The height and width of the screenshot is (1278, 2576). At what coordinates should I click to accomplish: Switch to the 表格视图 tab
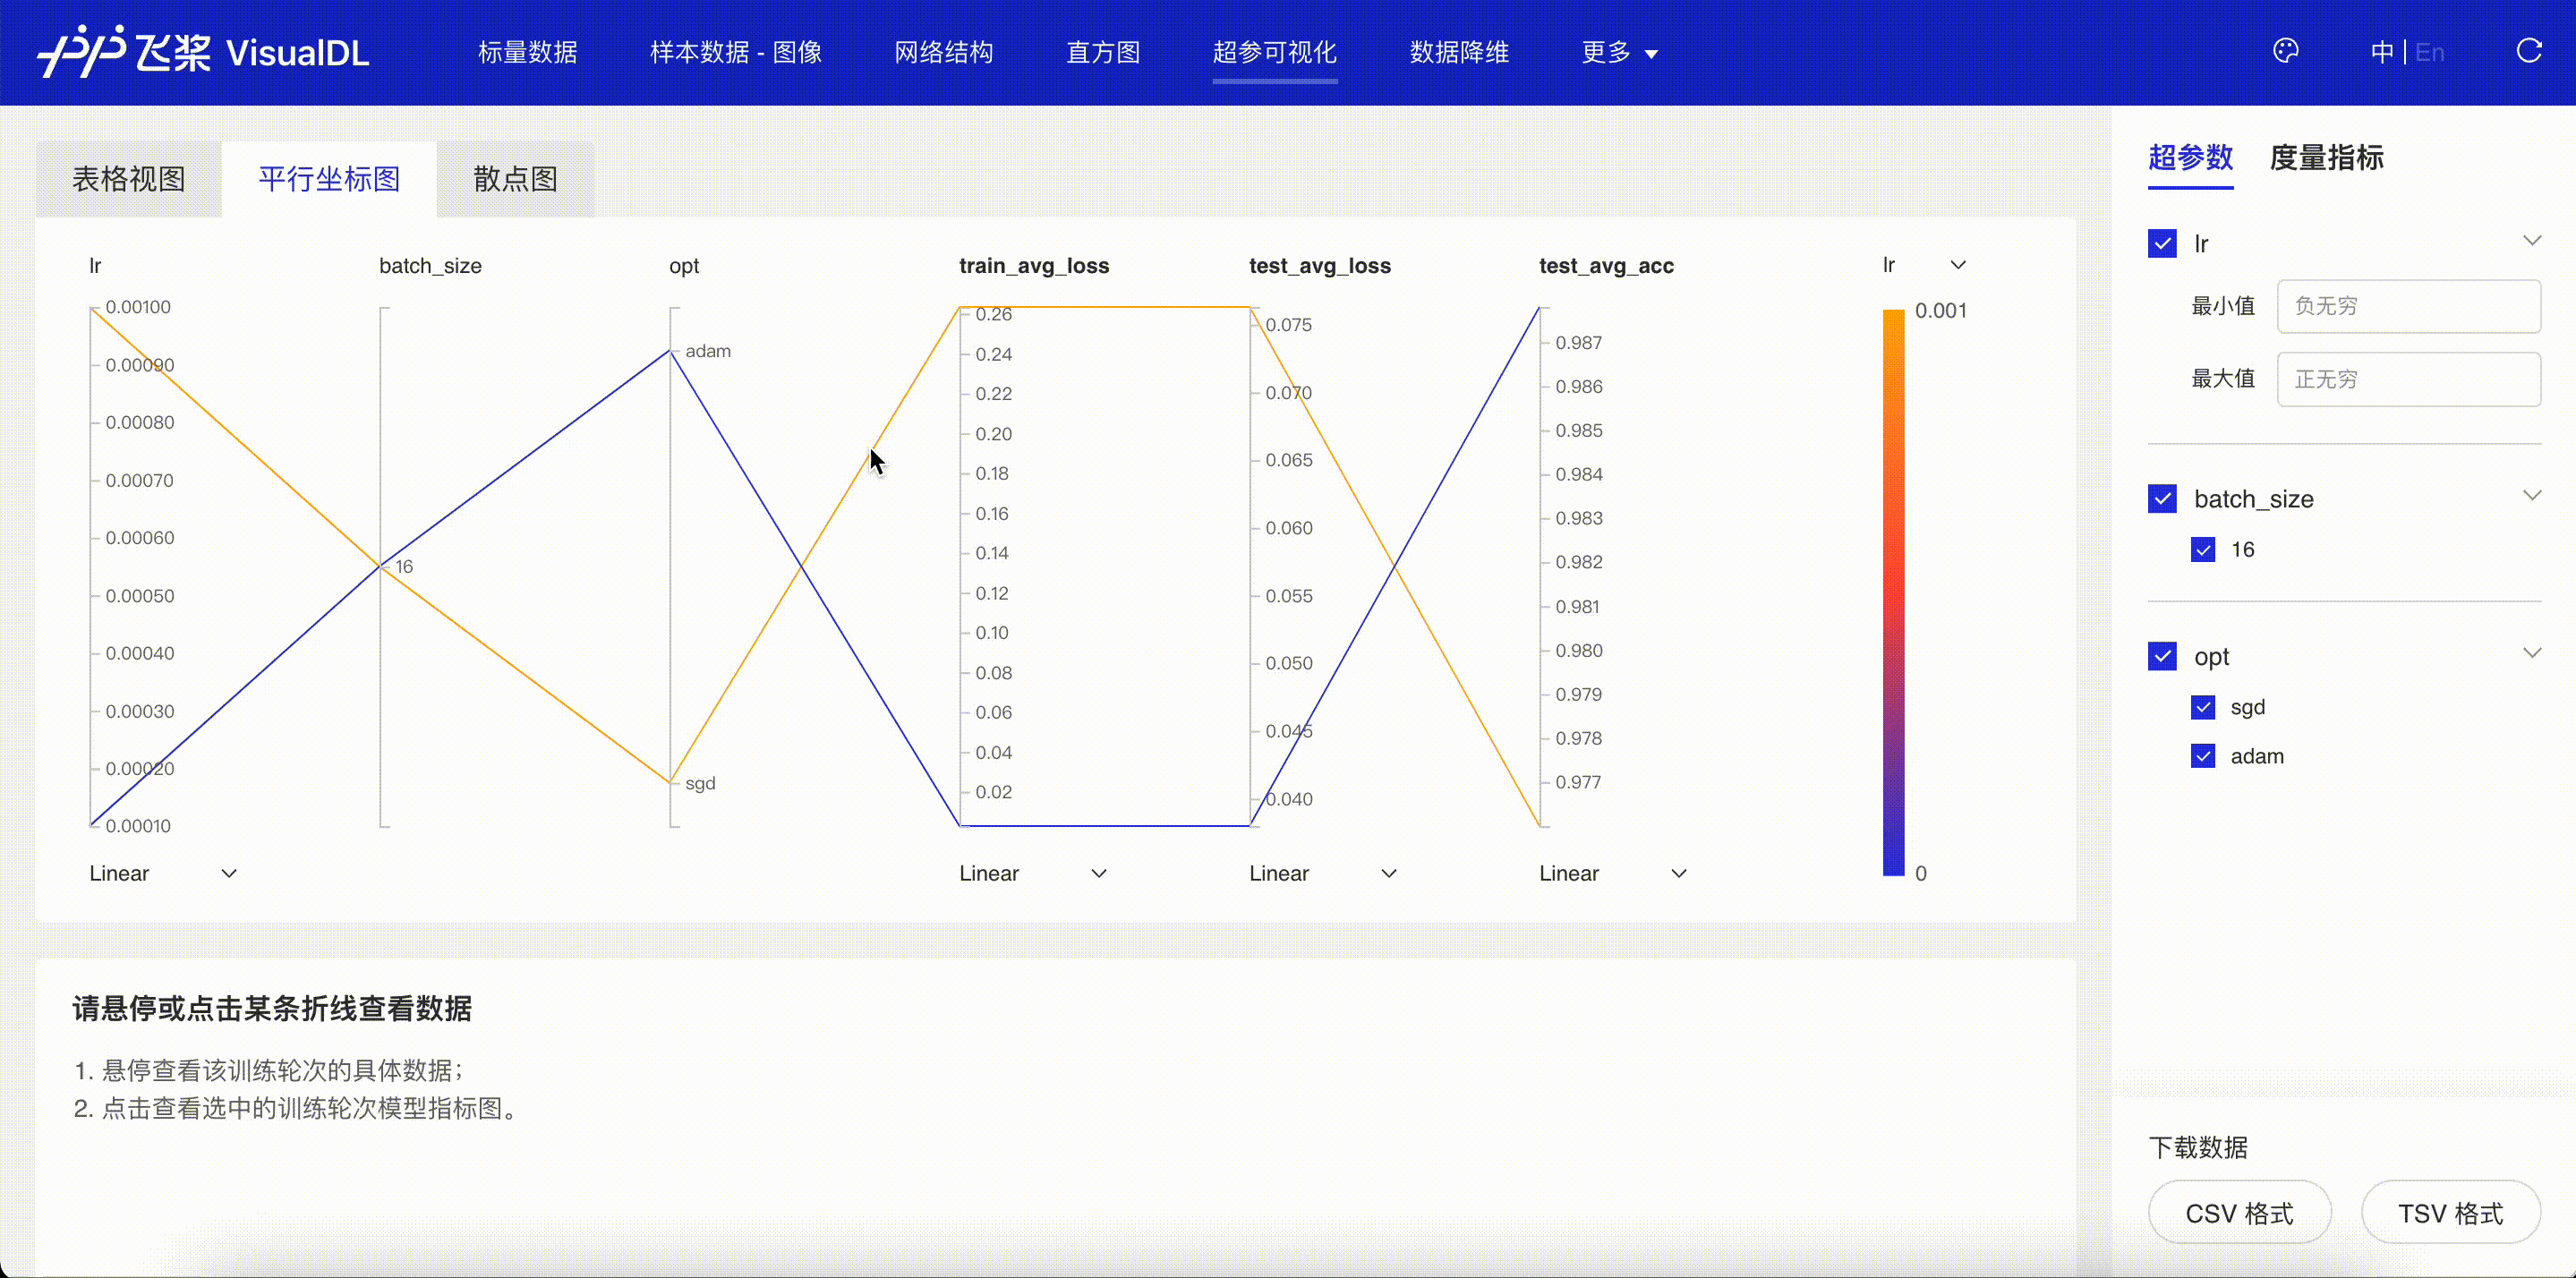[129, 179]
